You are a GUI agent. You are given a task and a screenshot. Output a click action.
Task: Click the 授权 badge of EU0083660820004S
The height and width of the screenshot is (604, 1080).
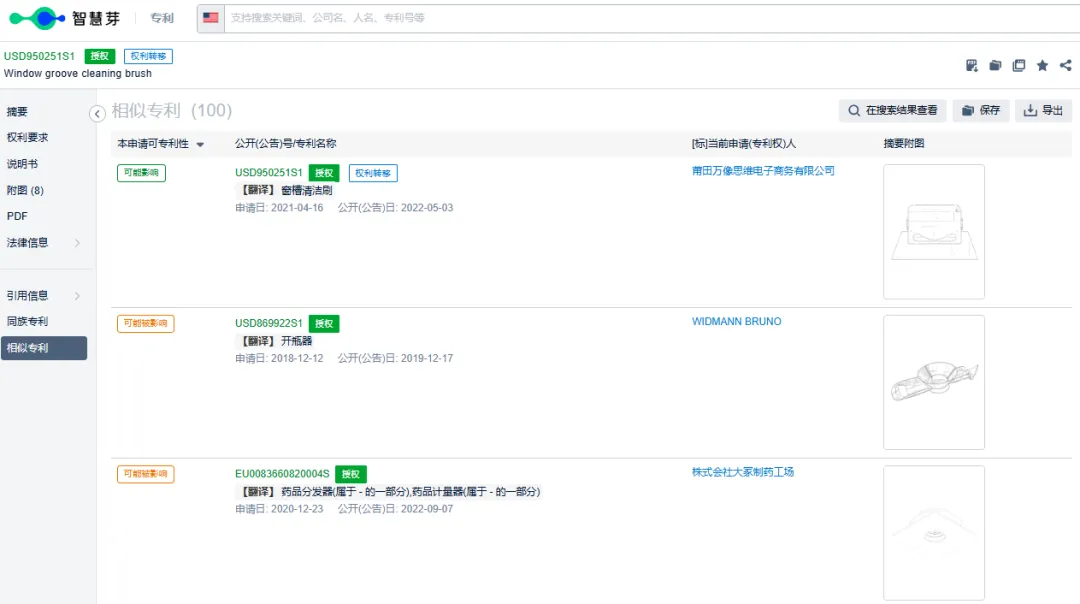351,475
